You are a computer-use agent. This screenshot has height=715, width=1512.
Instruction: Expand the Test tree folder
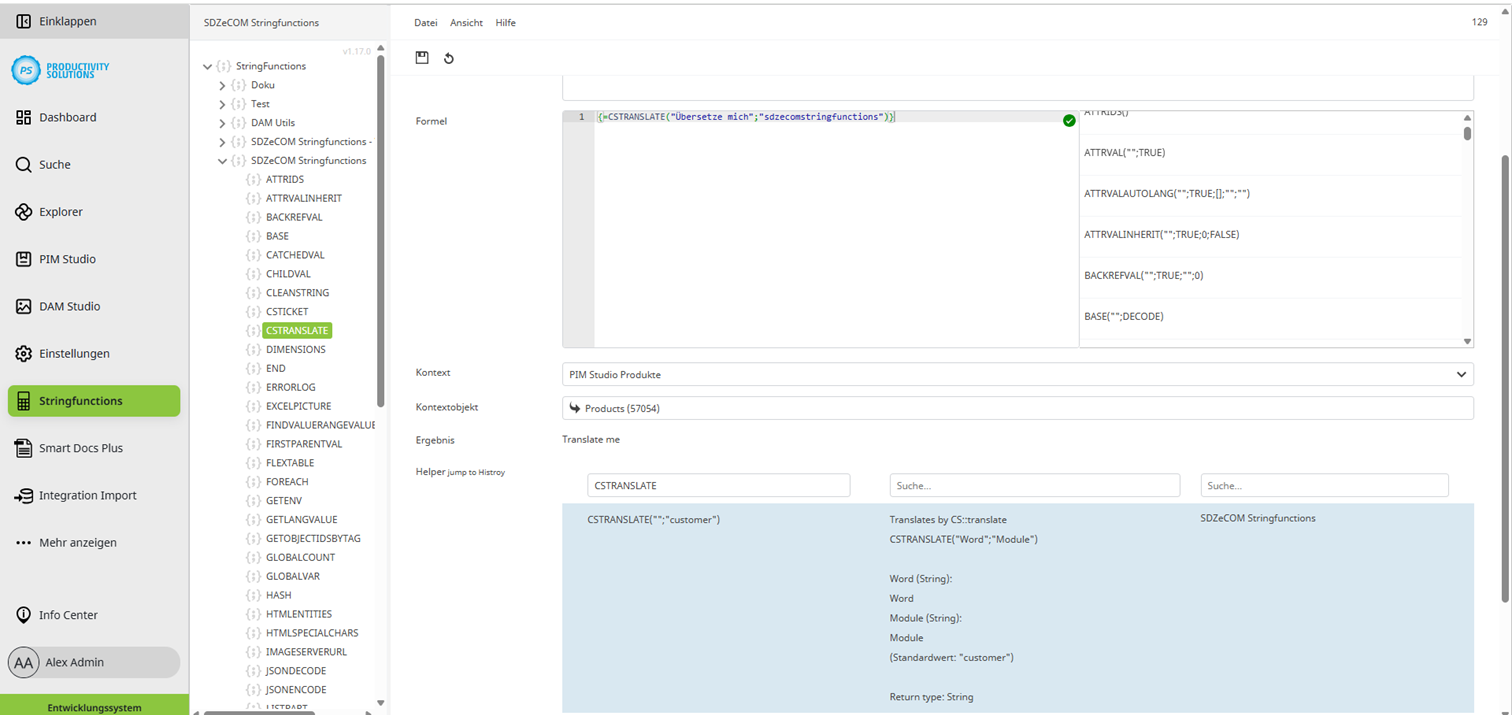pos(222,105)
